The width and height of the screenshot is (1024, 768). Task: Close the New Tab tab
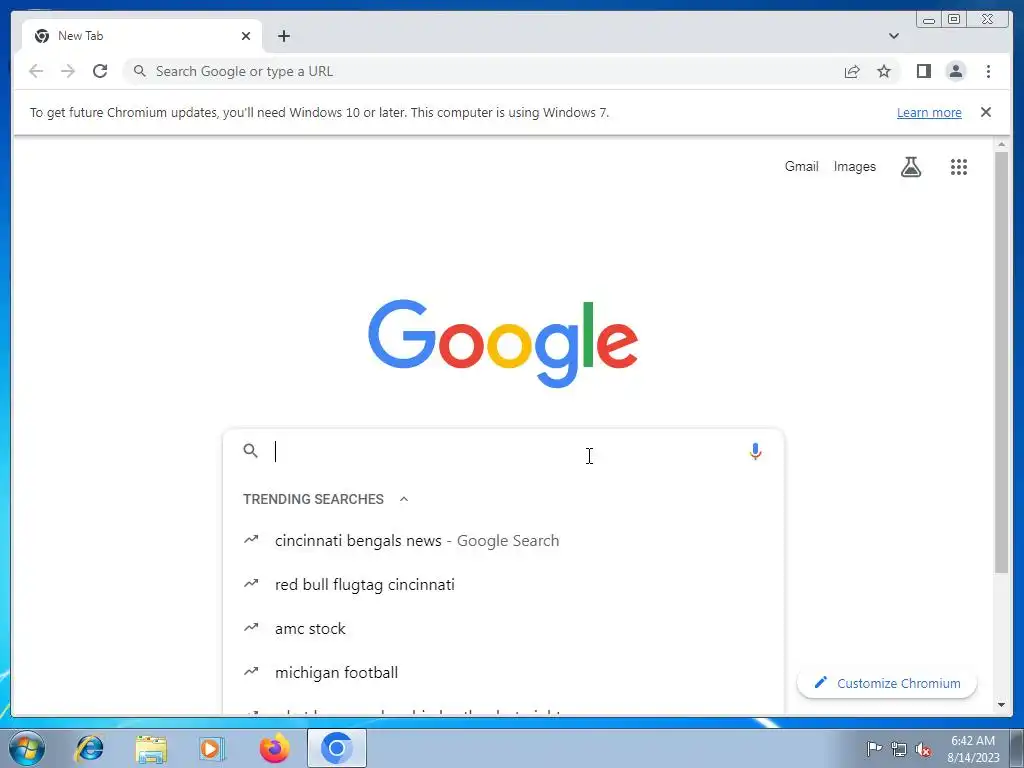click(246, 36)
